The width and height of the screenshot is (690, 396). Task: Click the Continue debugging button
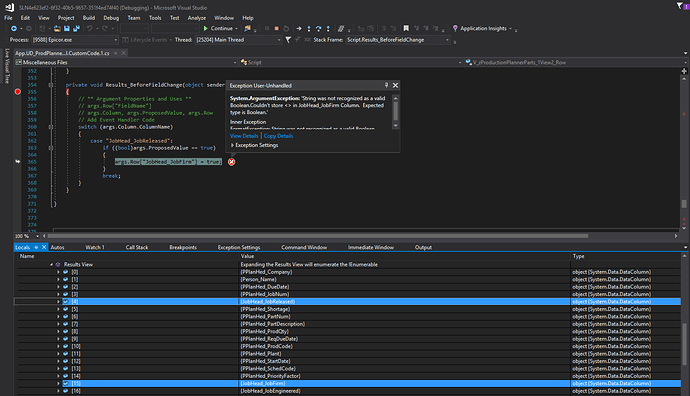tap(218, 29)
